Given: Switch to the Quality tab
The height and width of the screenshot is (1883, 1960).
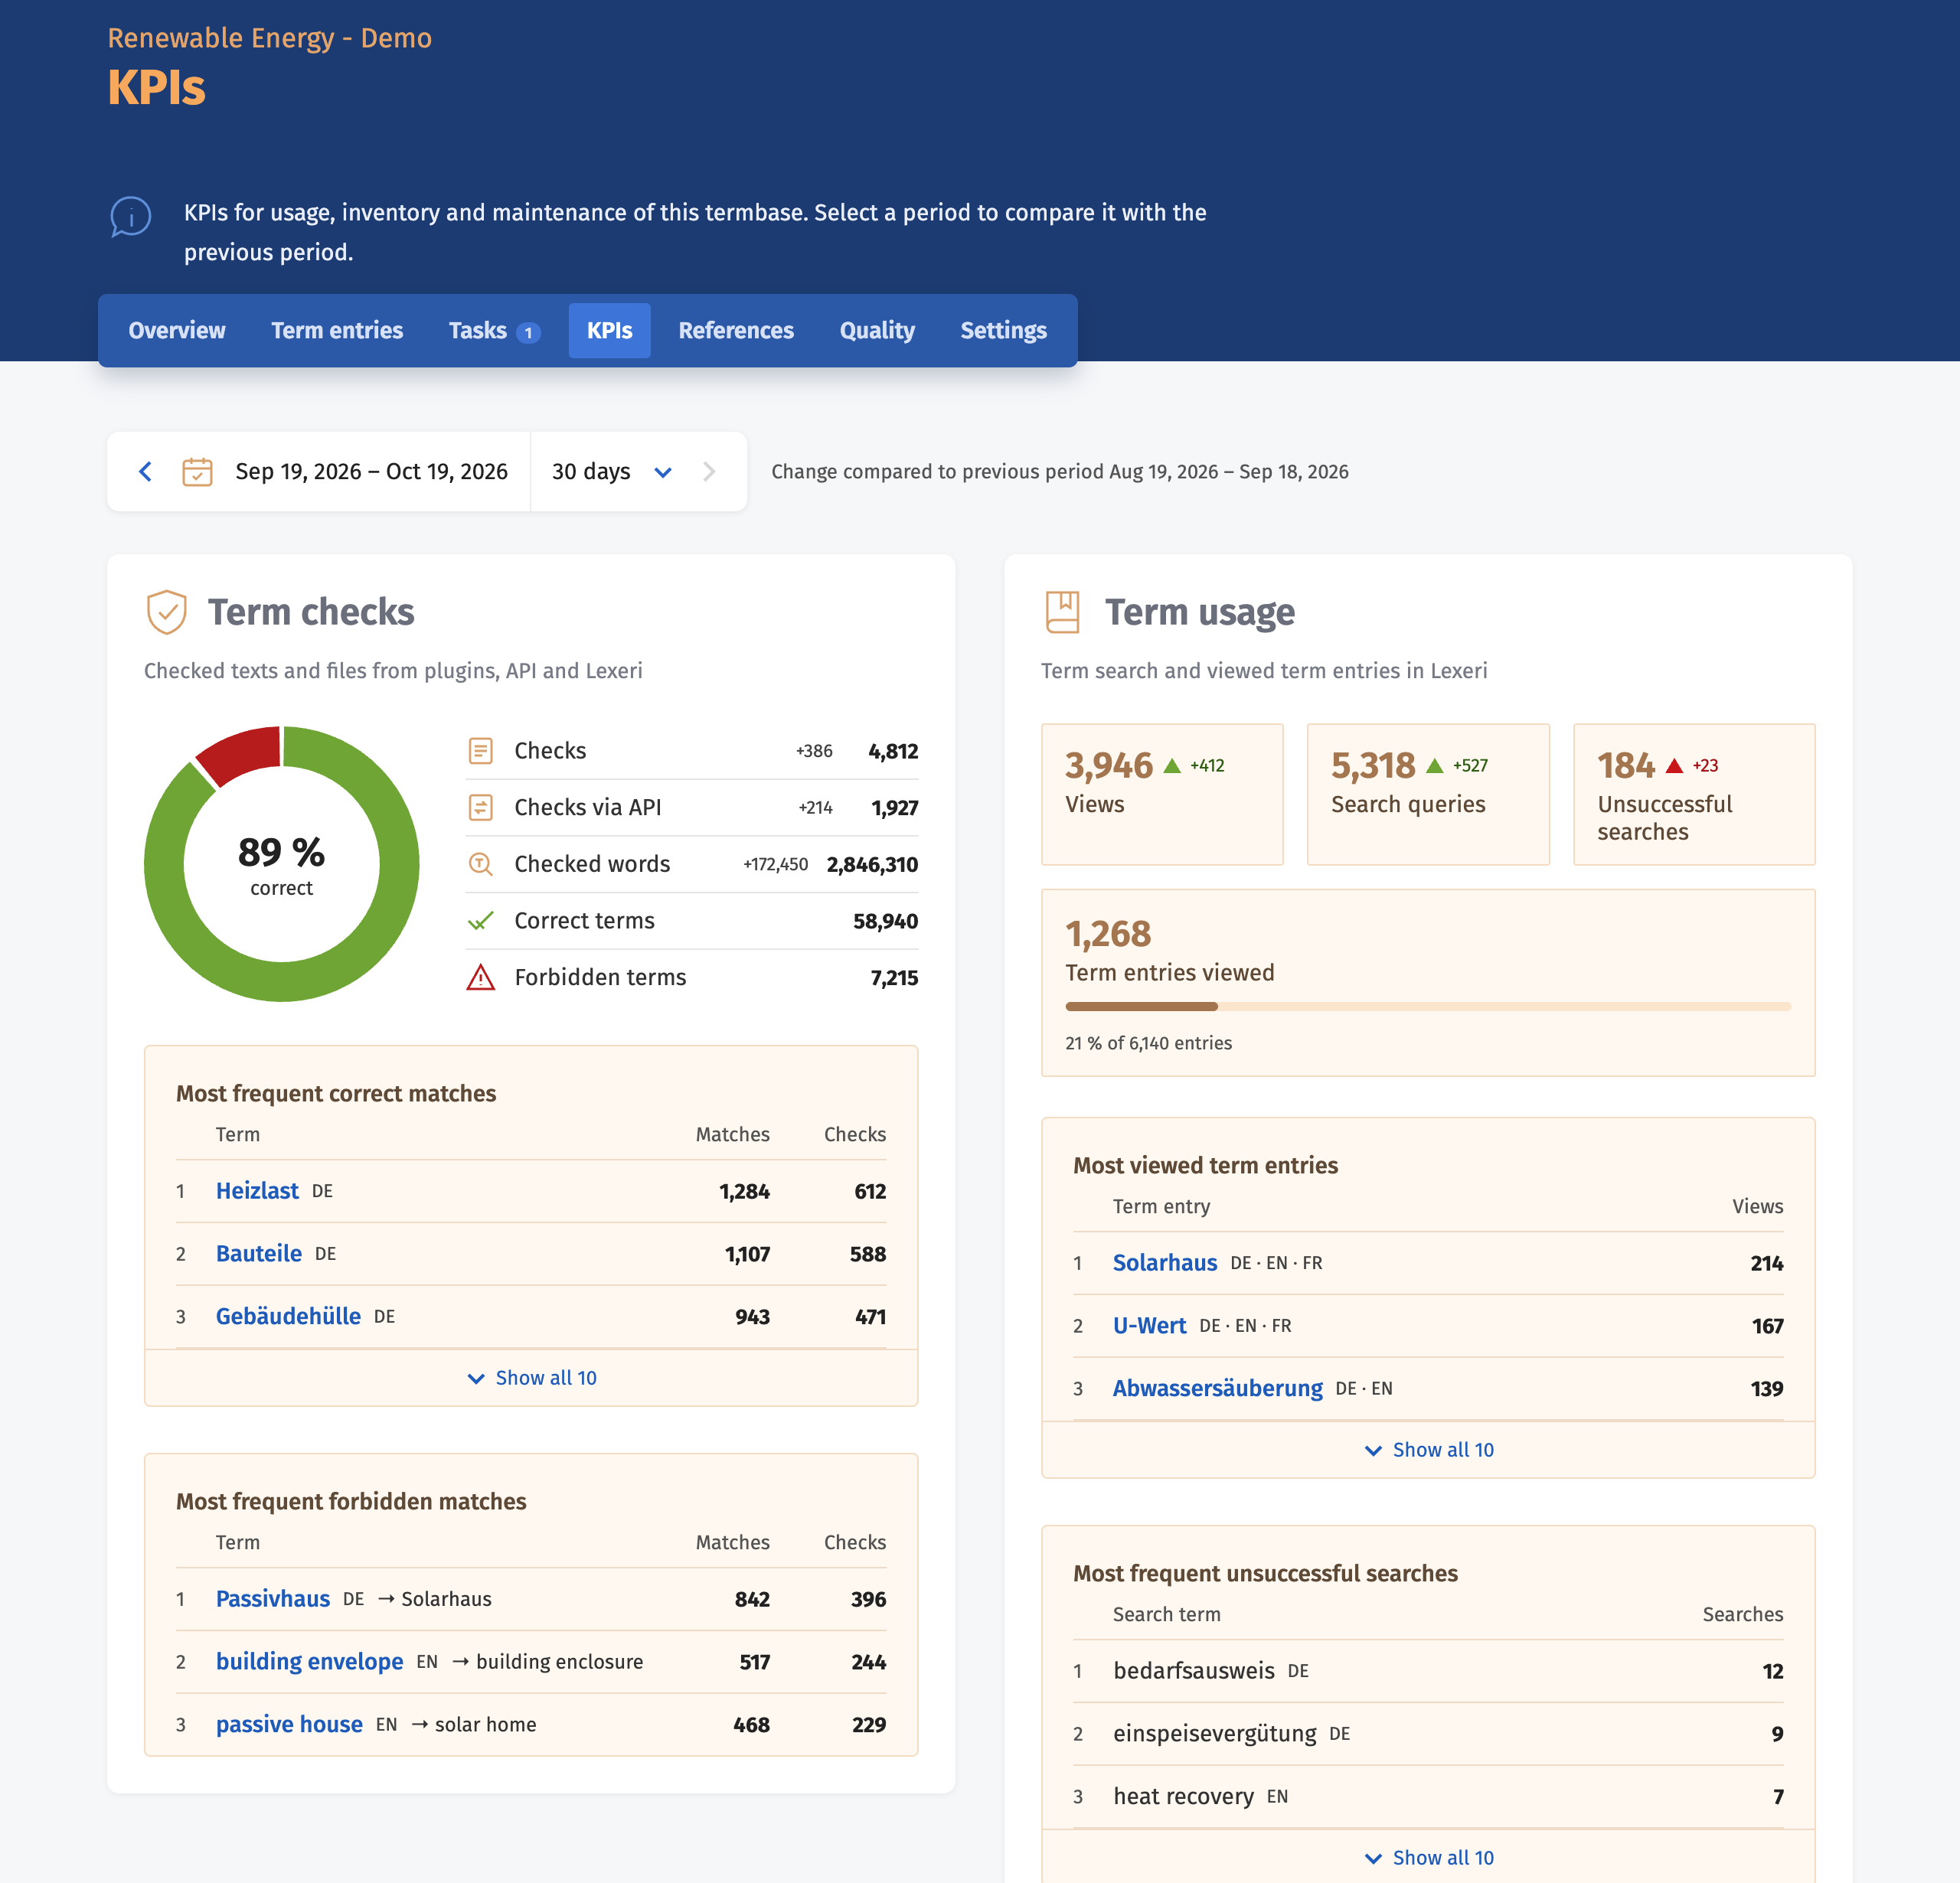Looking at the screenshot, I should [877, 331].
